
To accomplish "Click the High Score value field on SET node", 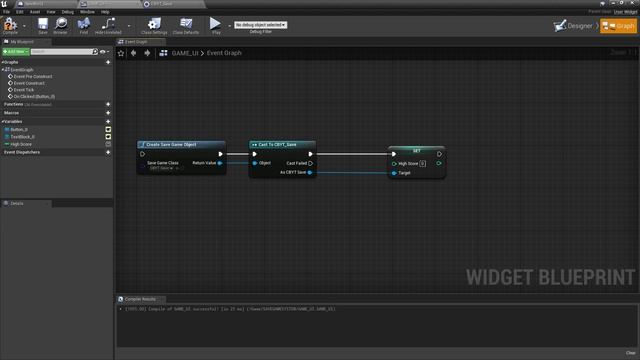I will (422, 164).
